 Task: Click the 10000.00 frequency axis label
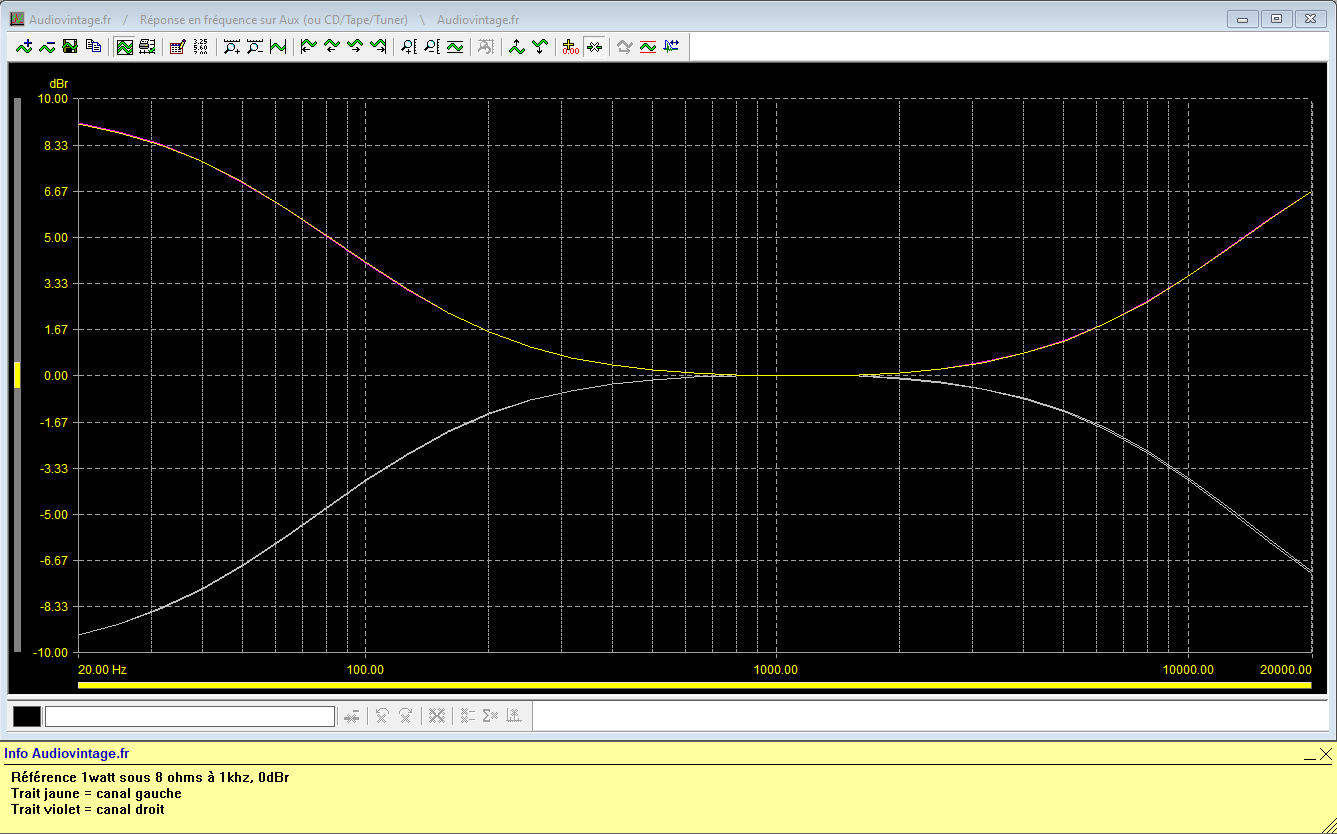coord(1189,669)
